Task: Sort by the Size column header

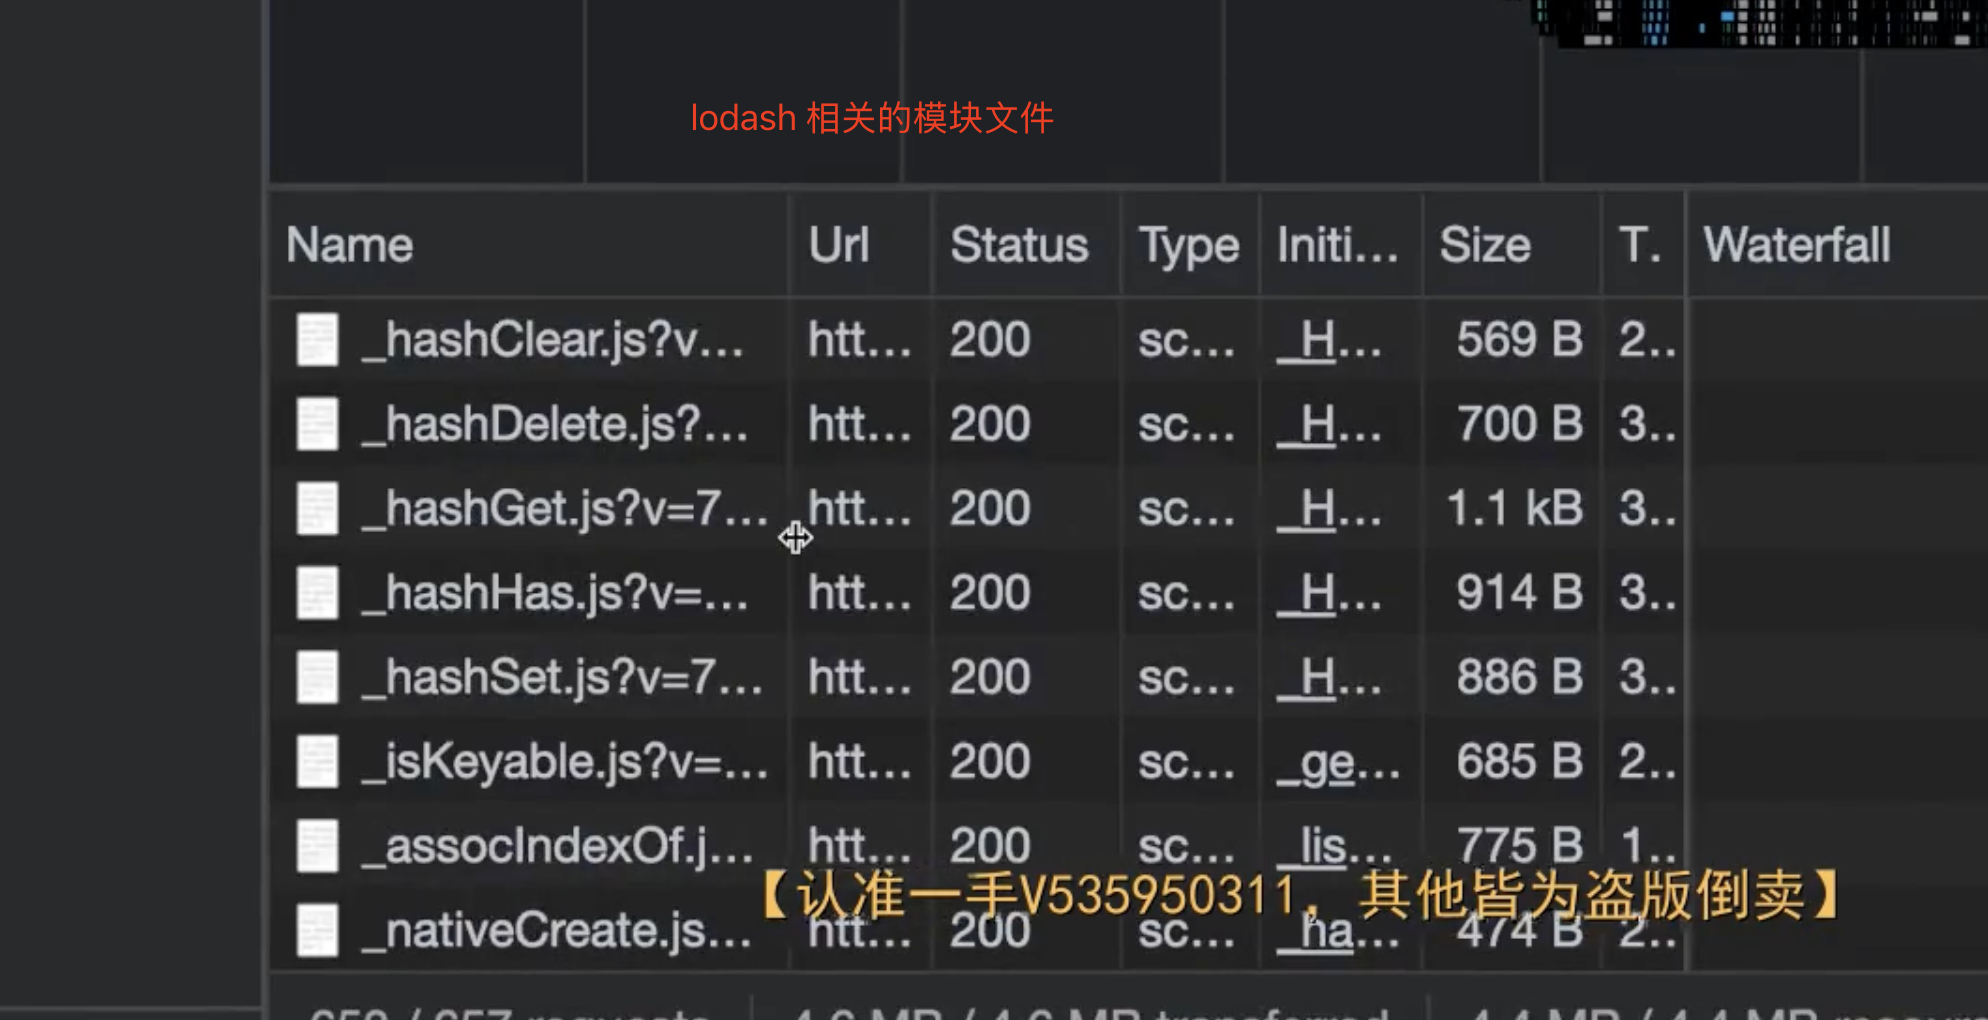Action: point(1484,245)
